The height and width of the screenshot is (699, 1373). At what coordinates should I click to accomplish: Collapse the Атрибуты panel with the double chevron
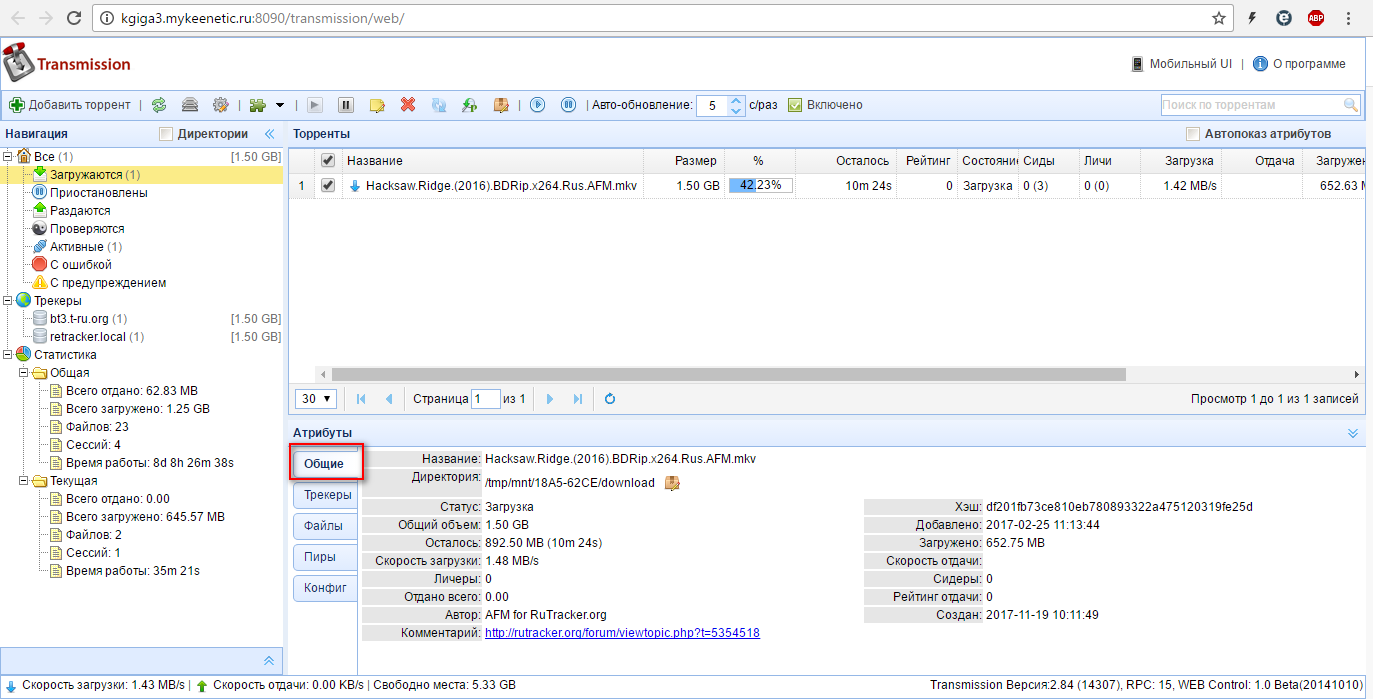click(1352, 433)
